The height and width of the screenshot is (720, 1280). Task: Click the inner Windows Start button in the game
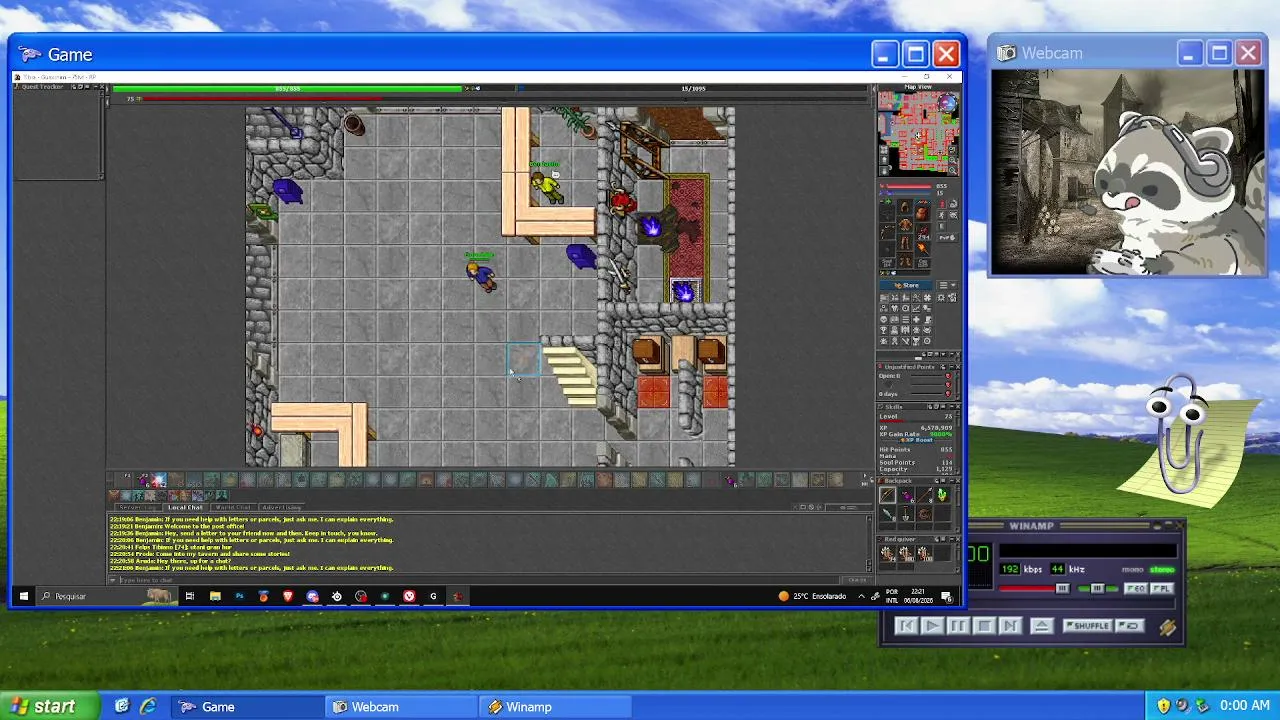coord(23,596)
